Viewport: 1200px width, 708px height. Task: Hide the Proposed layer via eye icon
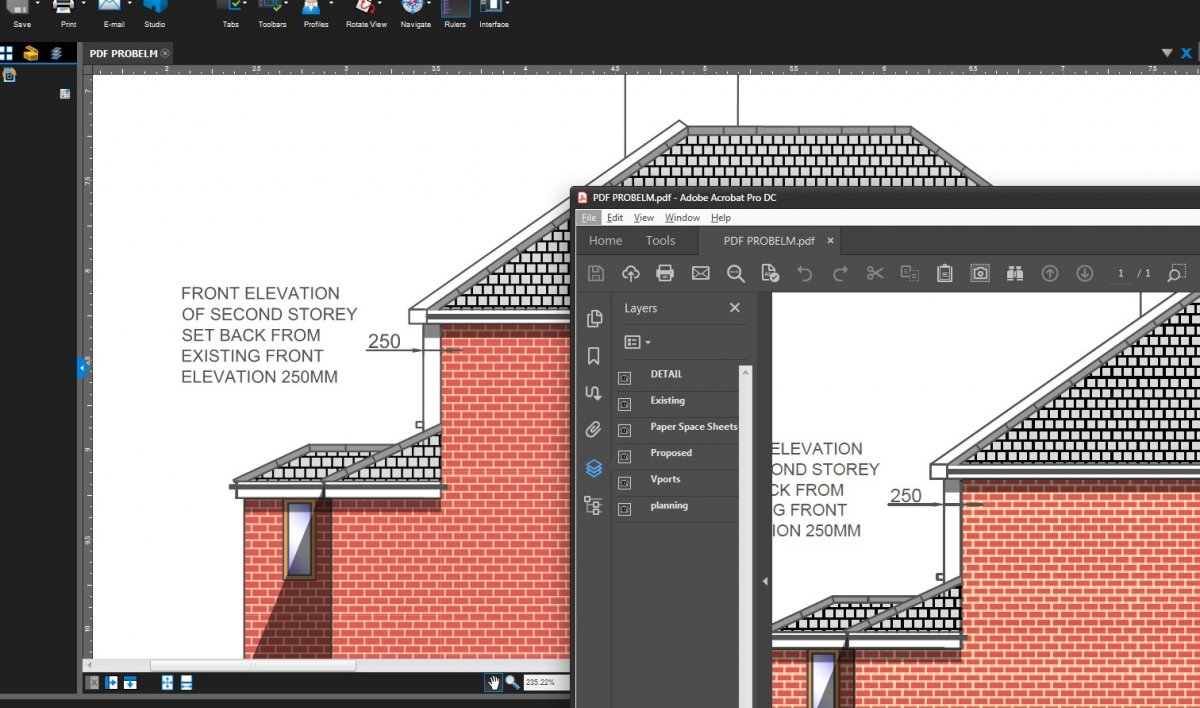pos(625,457)
